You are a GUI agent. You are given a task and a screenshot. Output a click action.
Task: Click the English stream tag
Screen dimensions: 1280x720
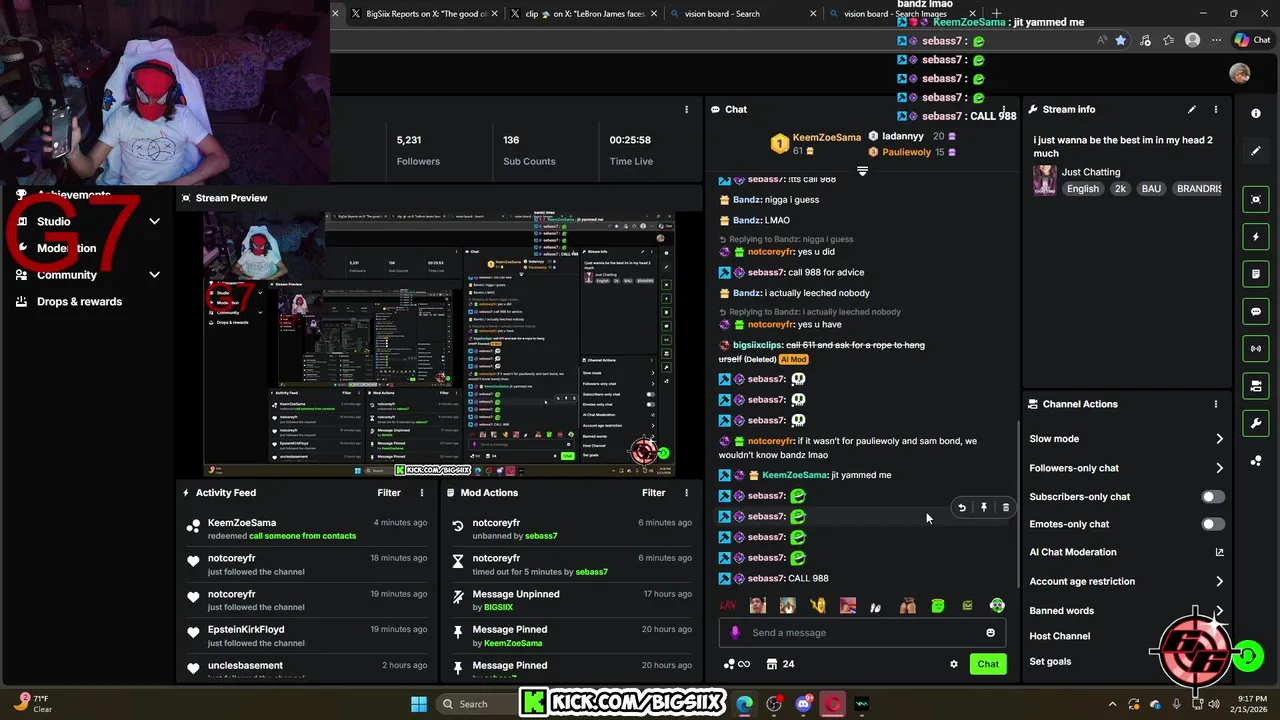(1082, 189)
